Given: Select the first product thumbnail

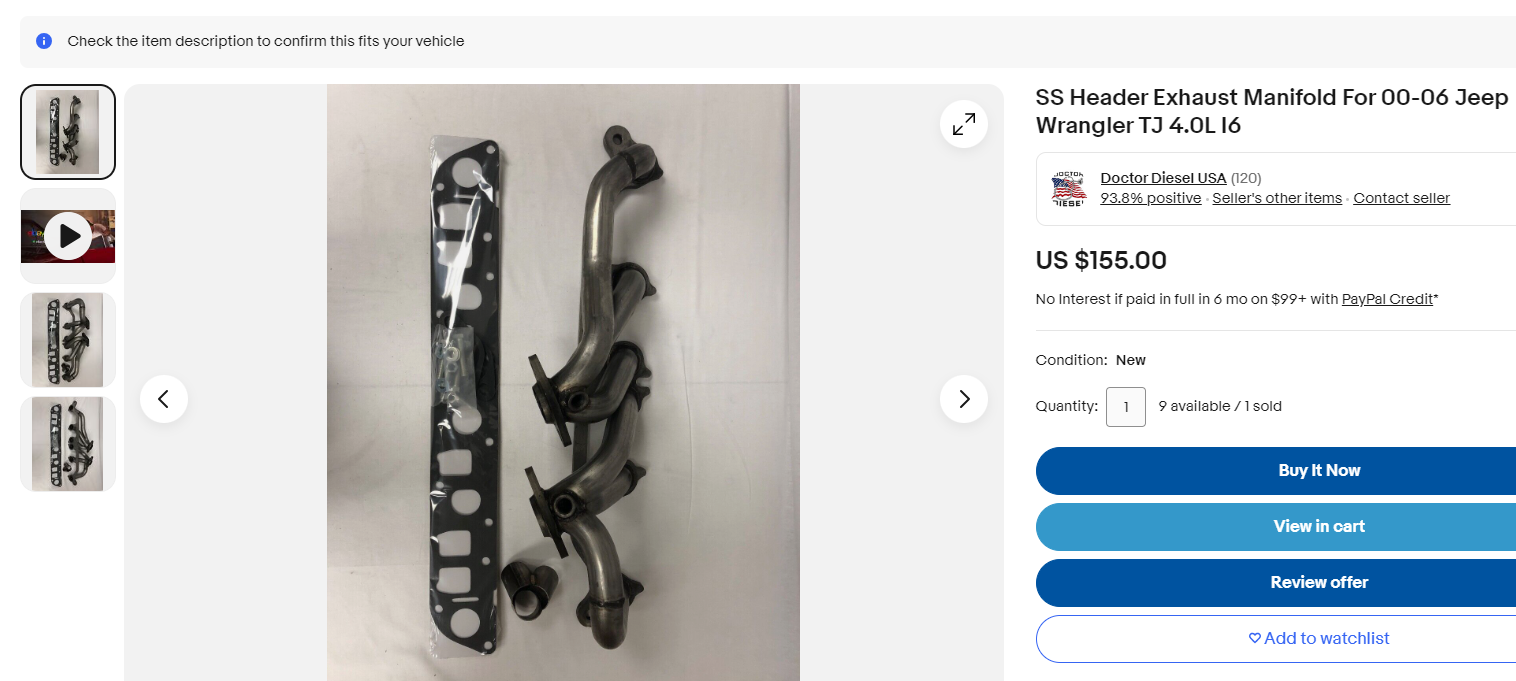Looking at the screenshot, I should [x=68, y=132].
